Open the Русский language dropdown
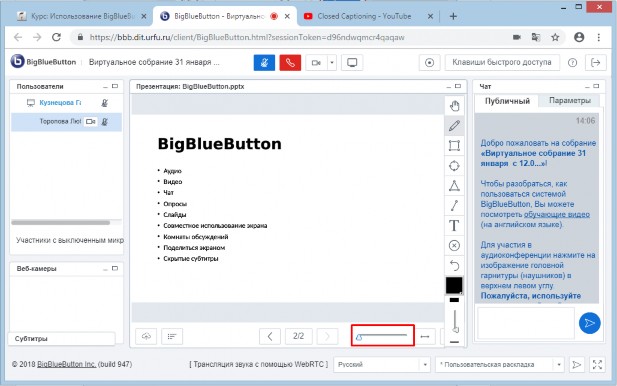617x386 pixels. coord(381,364)
